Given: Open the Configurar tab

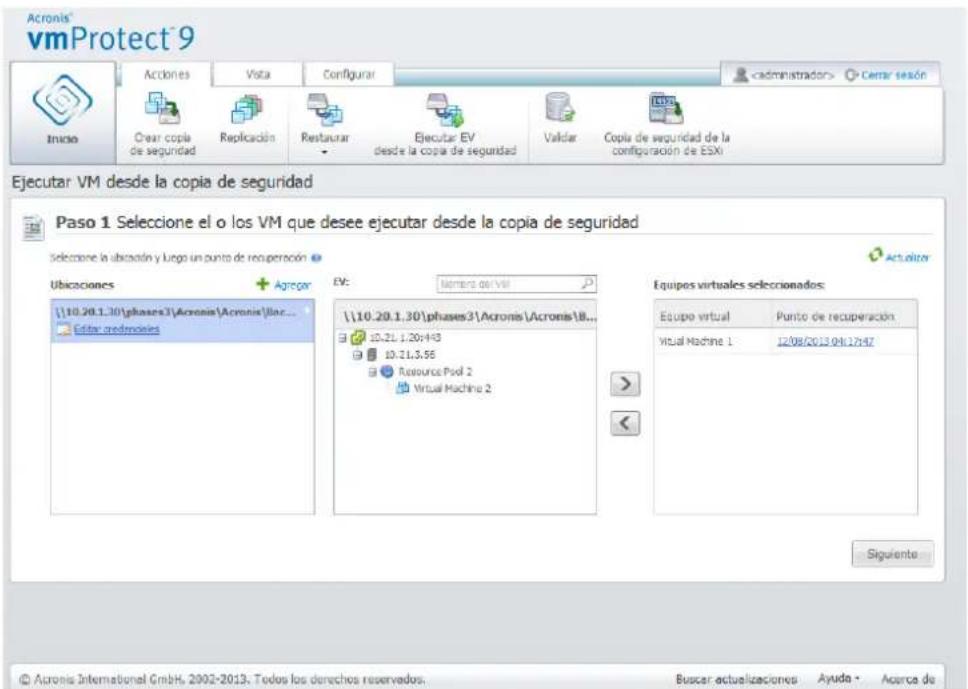Looking at the screenshot, I should [x=349, y=75].
